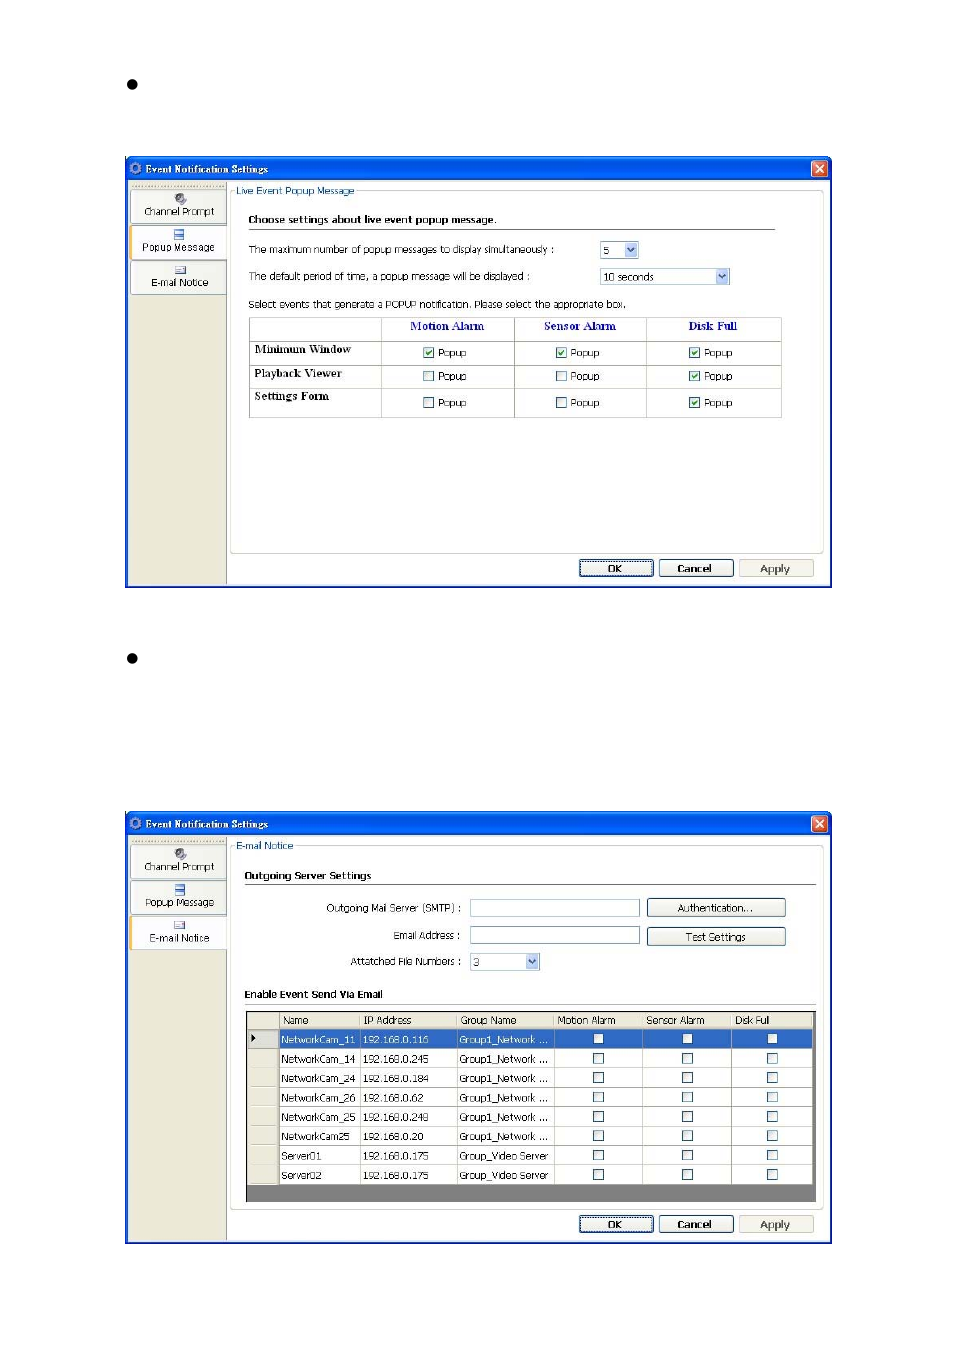Close the Live Event Popup Message settings window
This screenshot has width=954, height=1355.
(819, 168)
